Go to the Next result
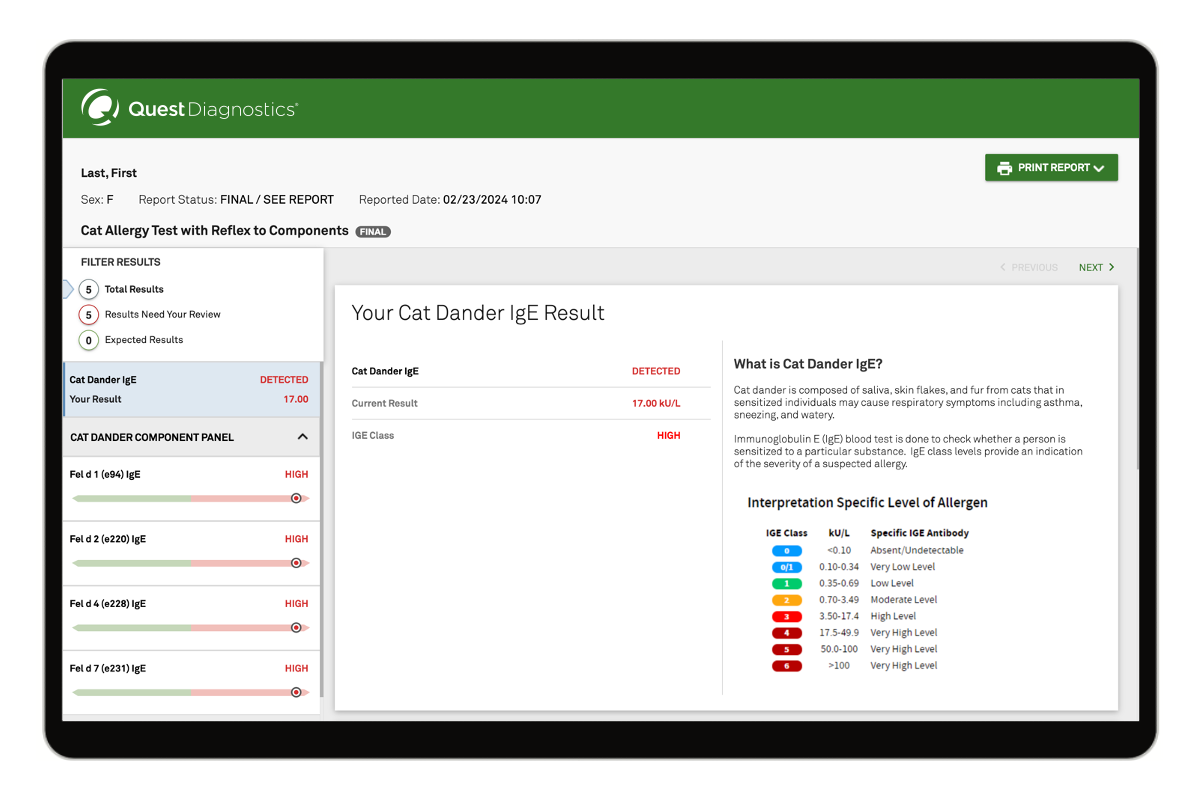 pyautogui.click(x=1096, y=268)
